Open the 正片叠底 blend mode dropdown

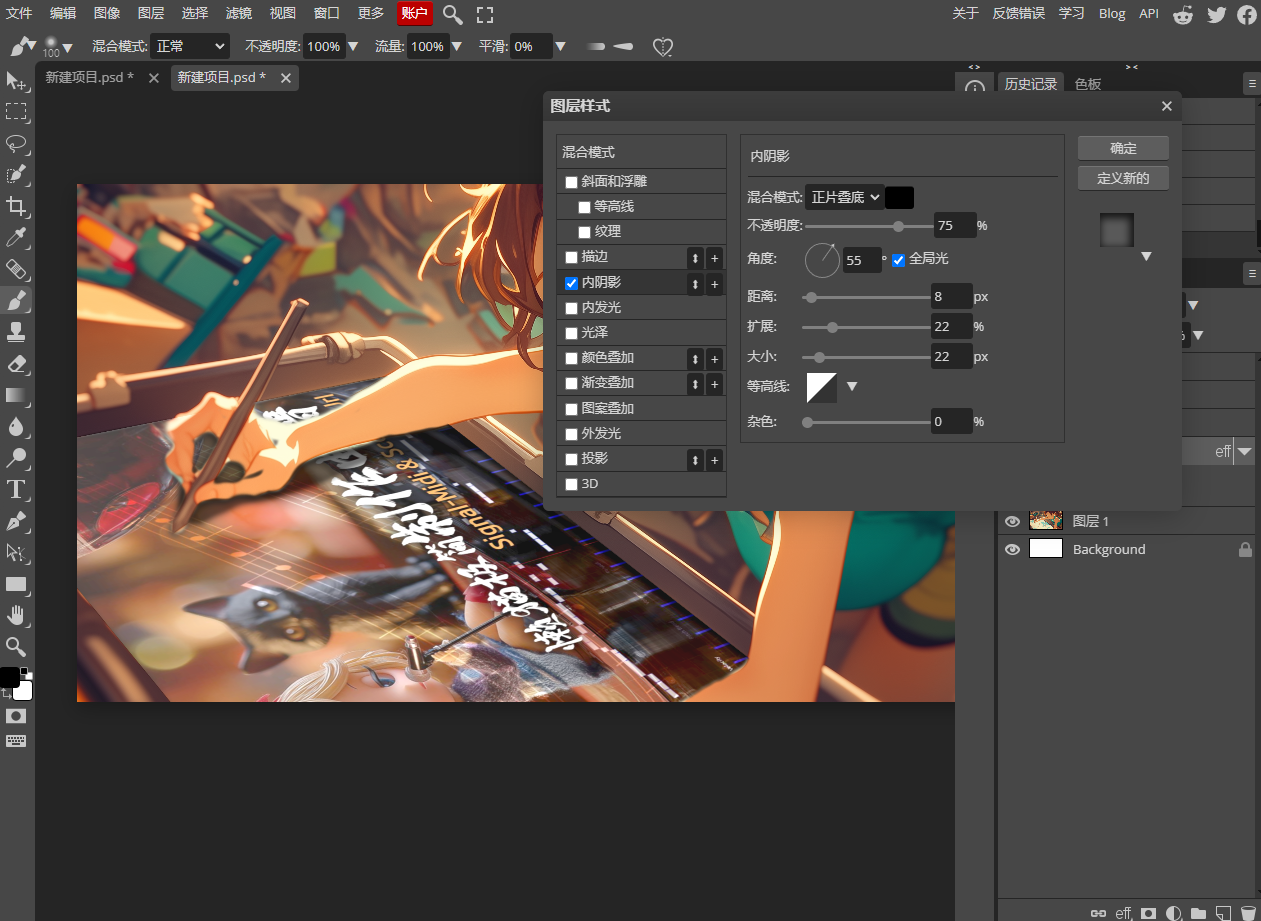point(844,197)
